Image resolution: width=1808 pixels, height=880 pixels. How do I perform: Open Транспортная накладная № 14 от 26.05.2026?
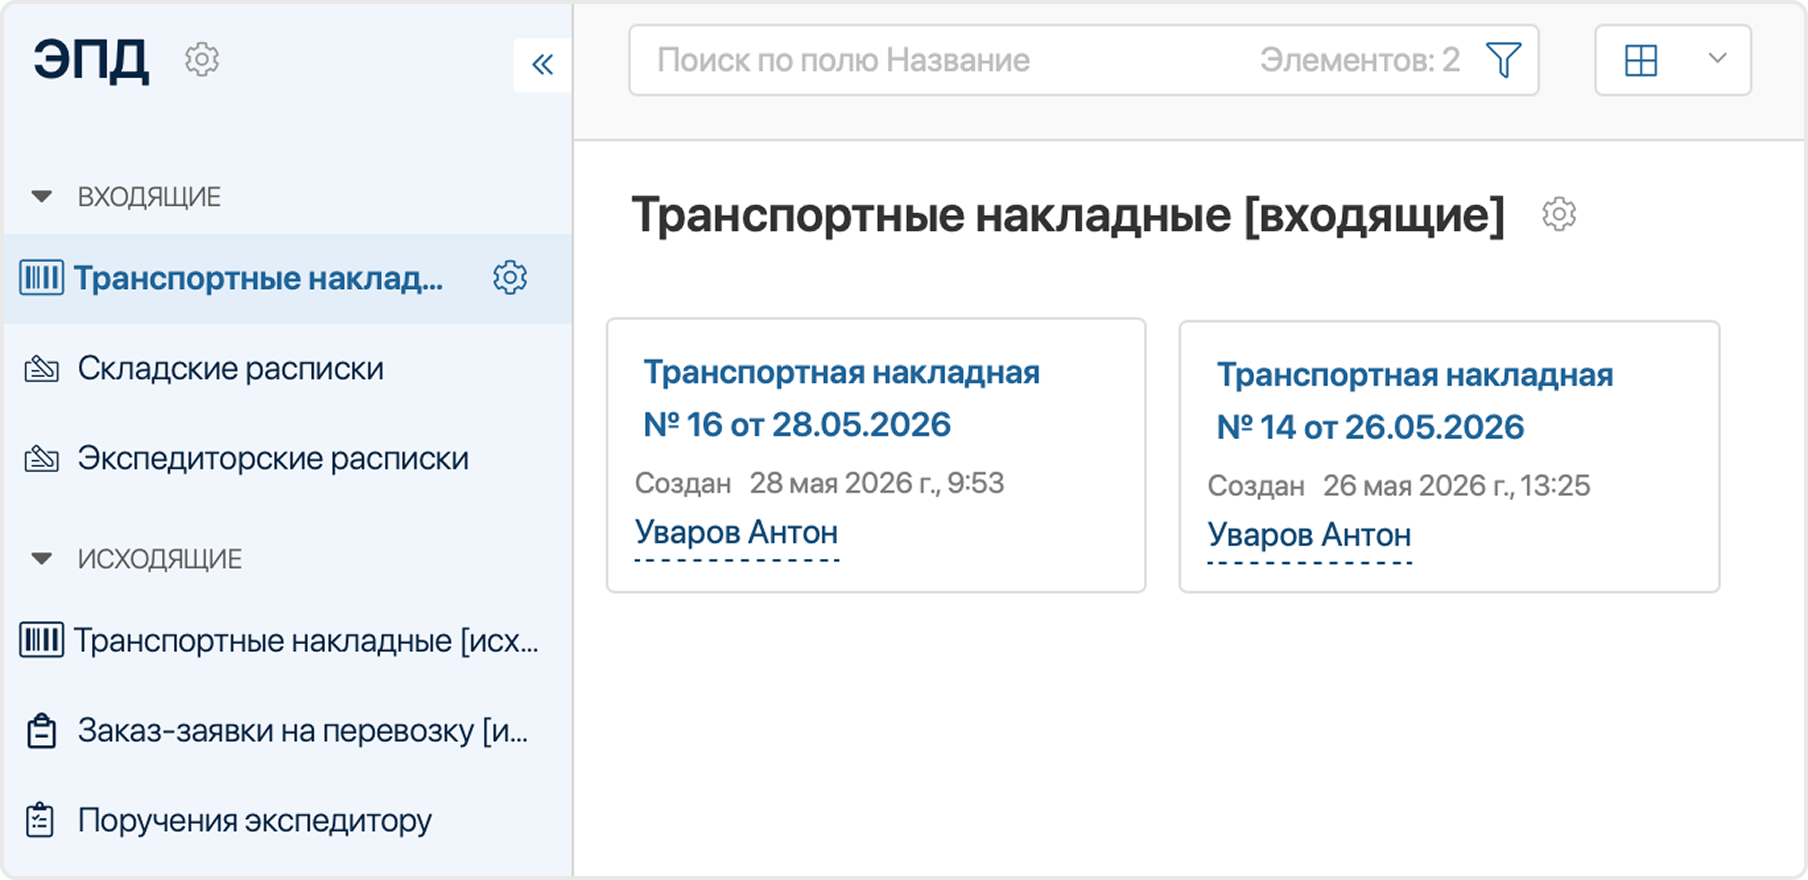click(x=1414, y=401)
